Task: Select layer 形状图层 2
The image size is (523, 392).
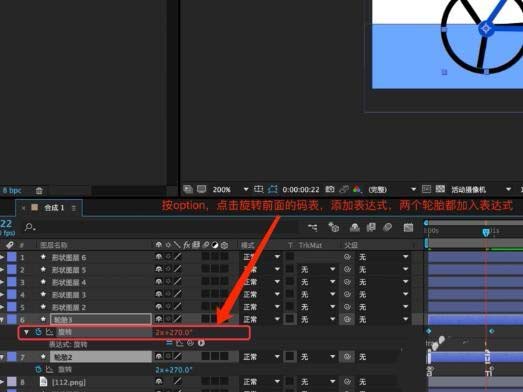Action: tap(69, 307)
